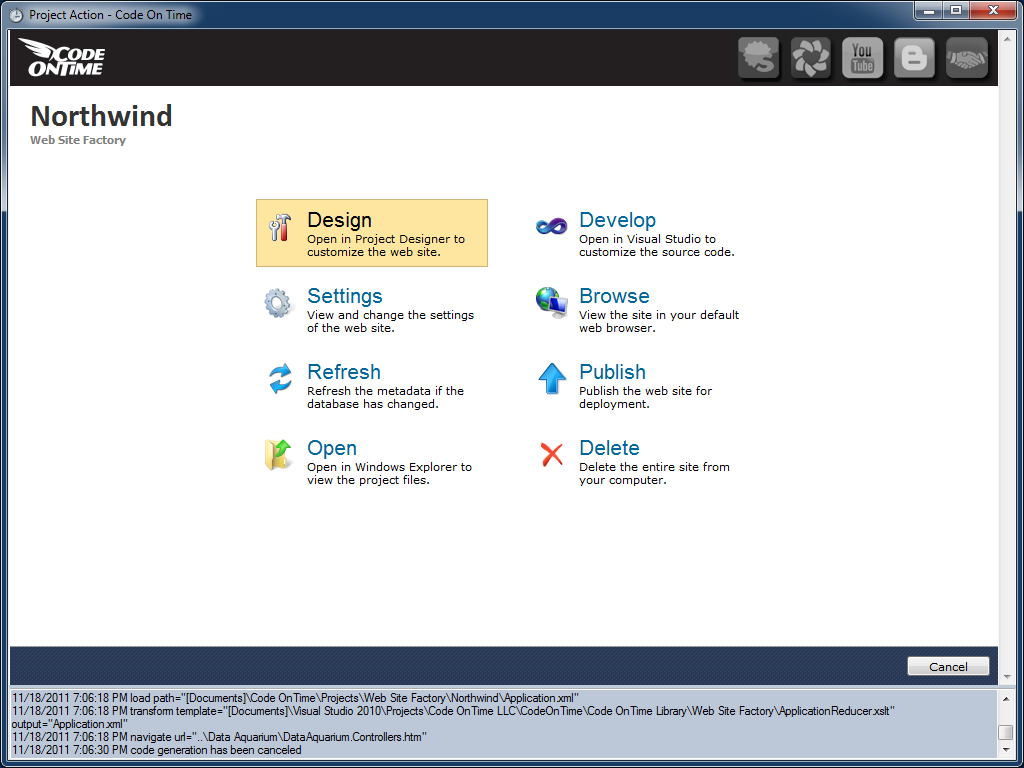Click the S-badge icon in header
The image size is (1024, 768).
point(758,57)
